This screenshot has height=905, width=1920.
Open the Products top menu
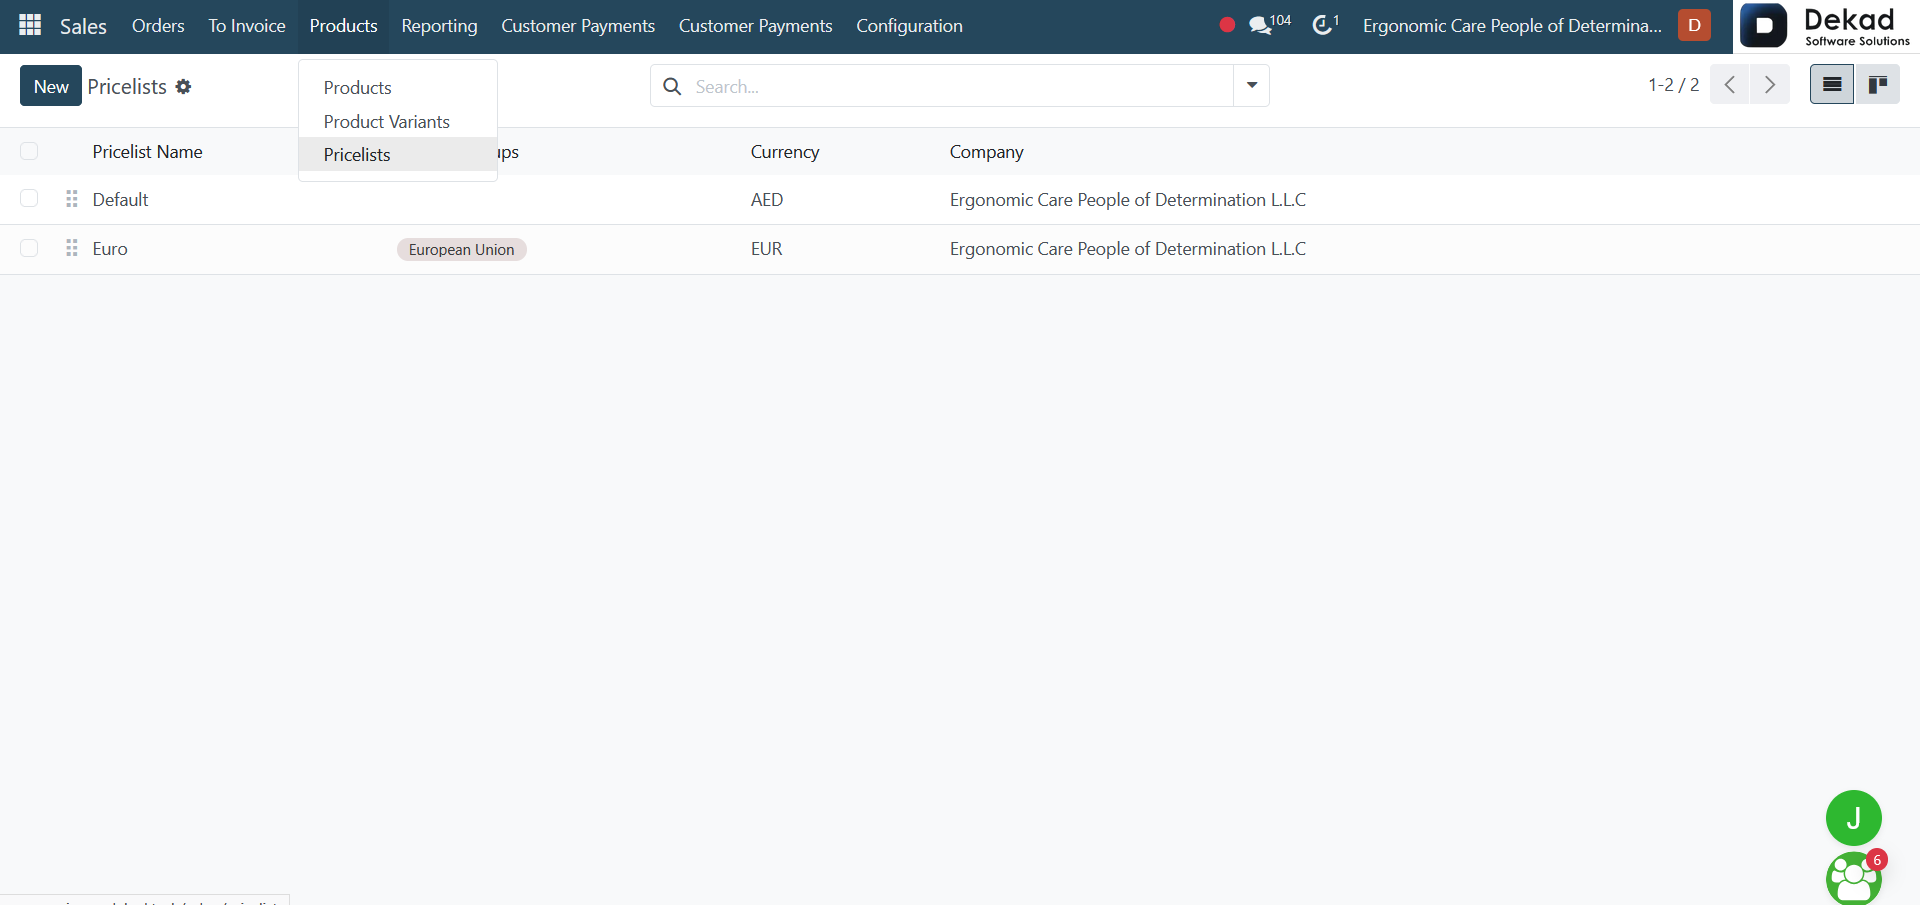[343, 26]
